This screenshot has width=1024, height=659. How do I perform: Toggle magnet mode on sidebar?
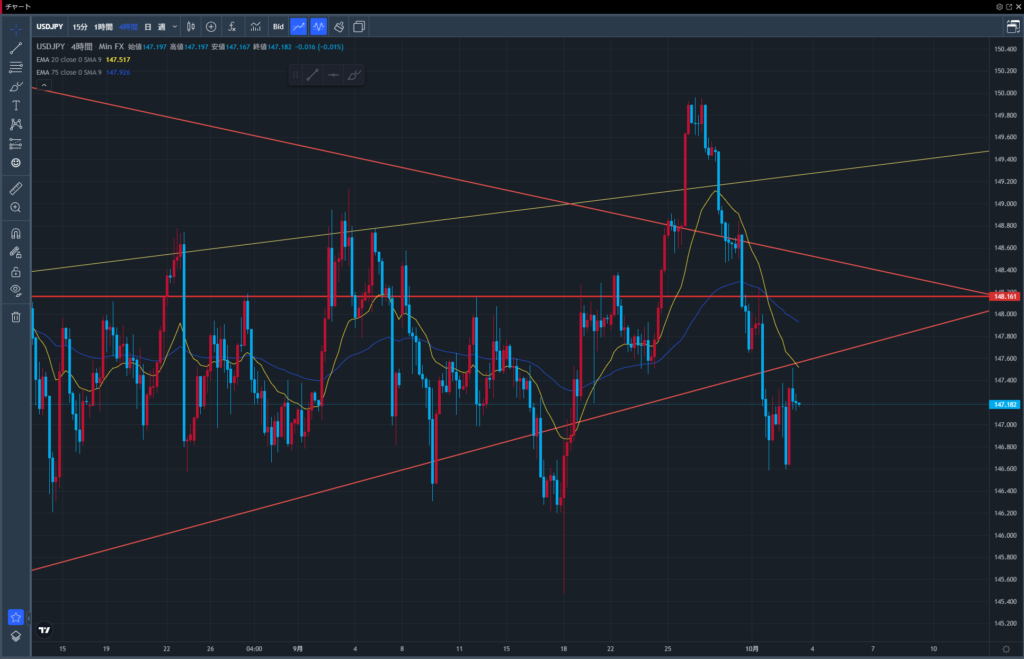(16, 233)
